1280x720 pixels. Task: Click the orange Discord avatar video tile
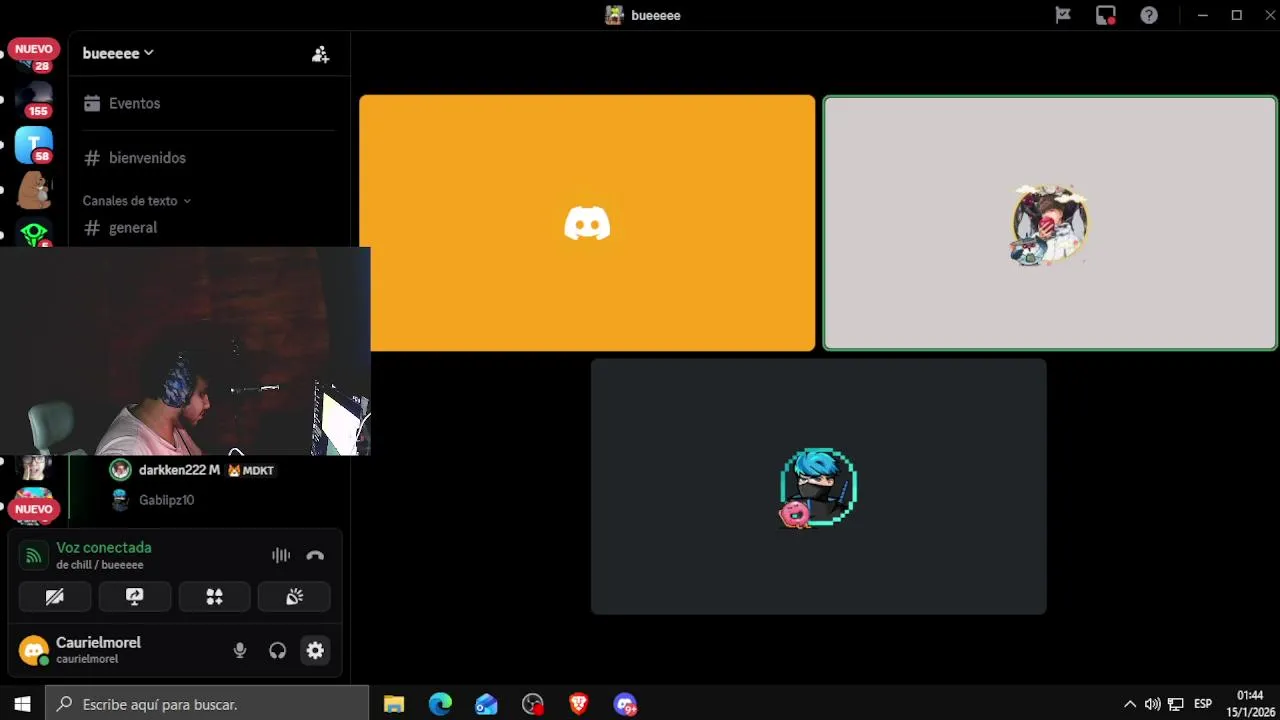coord(587,223)
